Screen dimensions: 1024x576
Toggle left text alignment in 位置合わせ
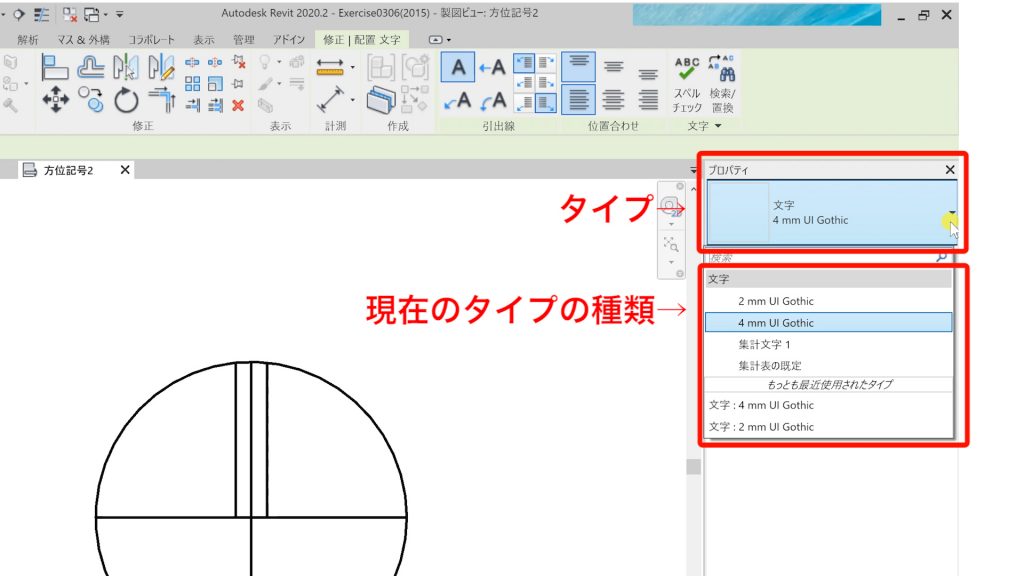(578, 100)
